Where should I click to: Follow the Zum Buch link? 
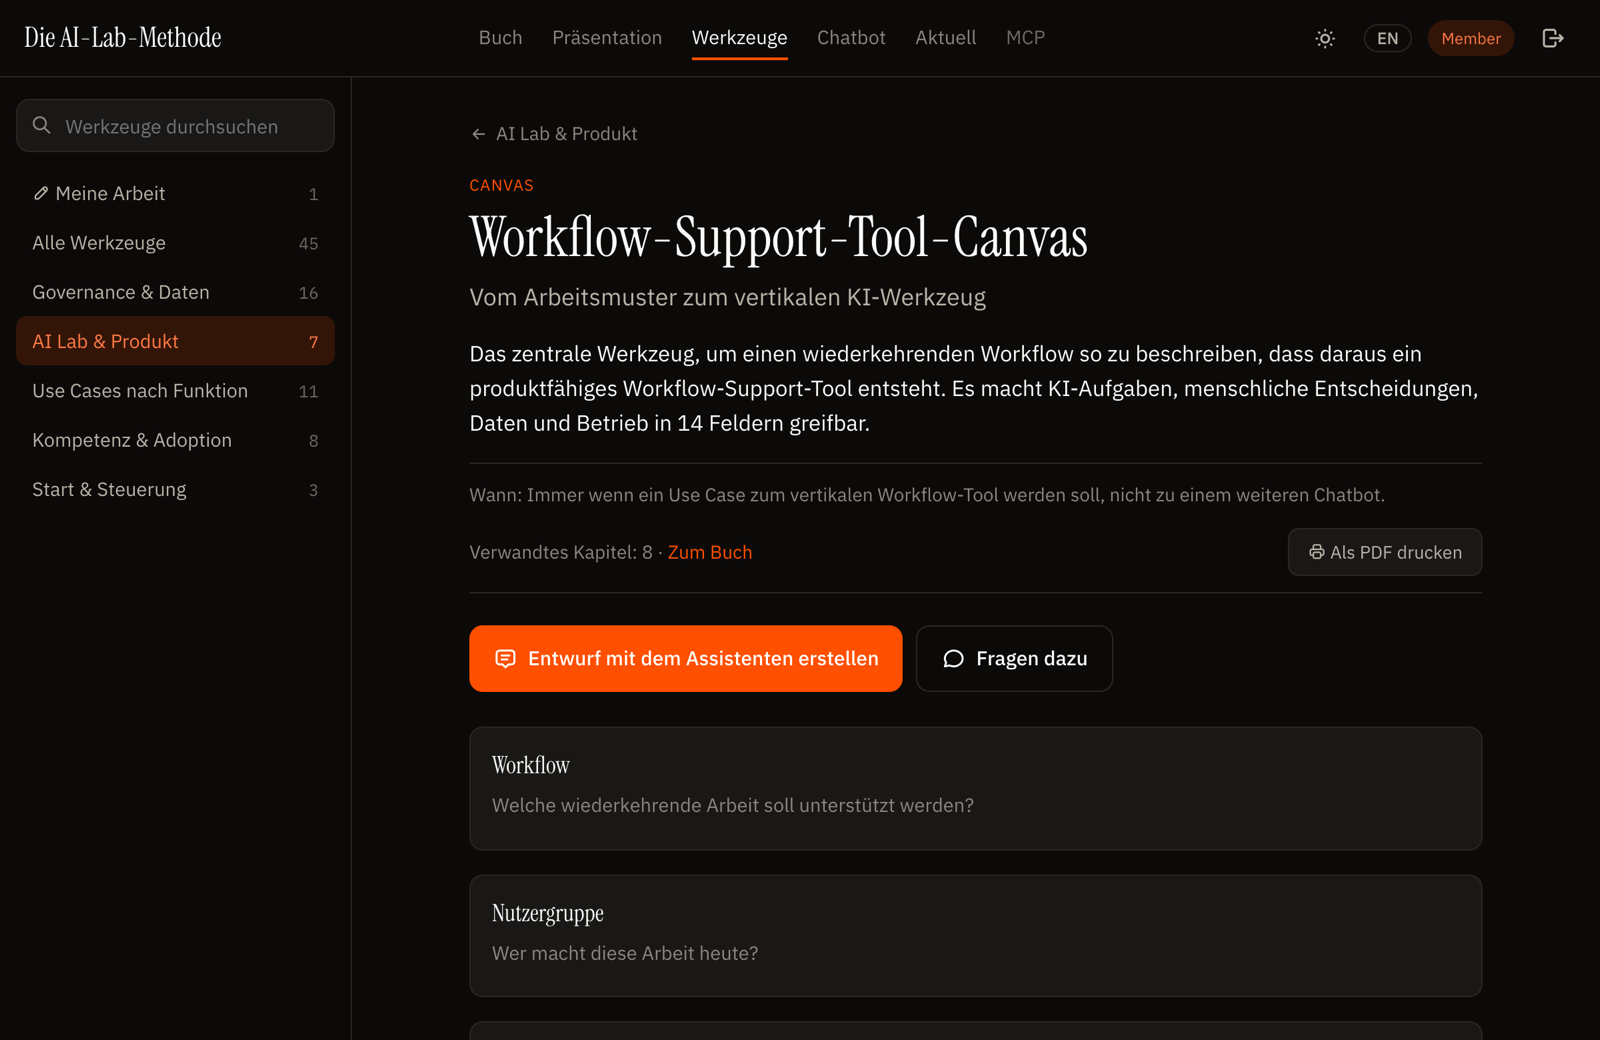(710, 552)
